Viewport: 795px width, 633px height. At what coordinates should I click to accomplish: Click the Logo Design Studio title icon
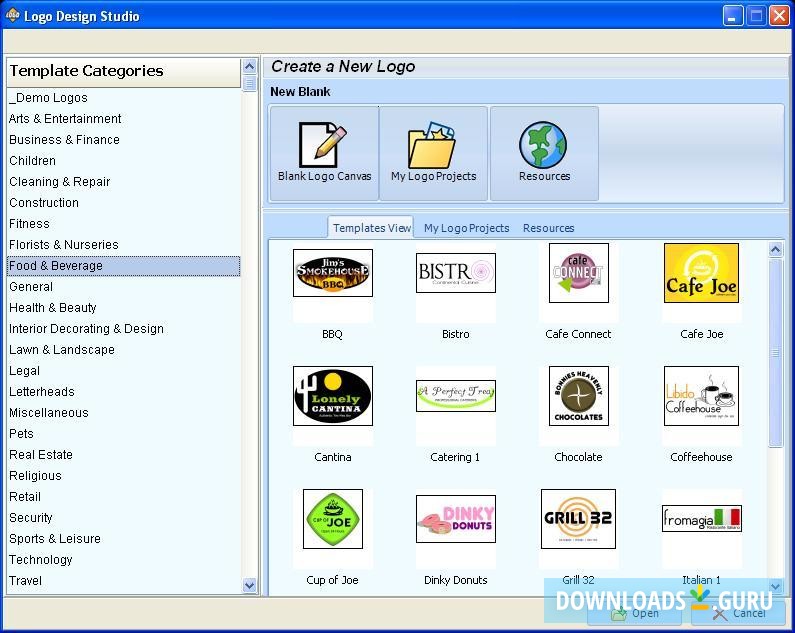[12, 16]
